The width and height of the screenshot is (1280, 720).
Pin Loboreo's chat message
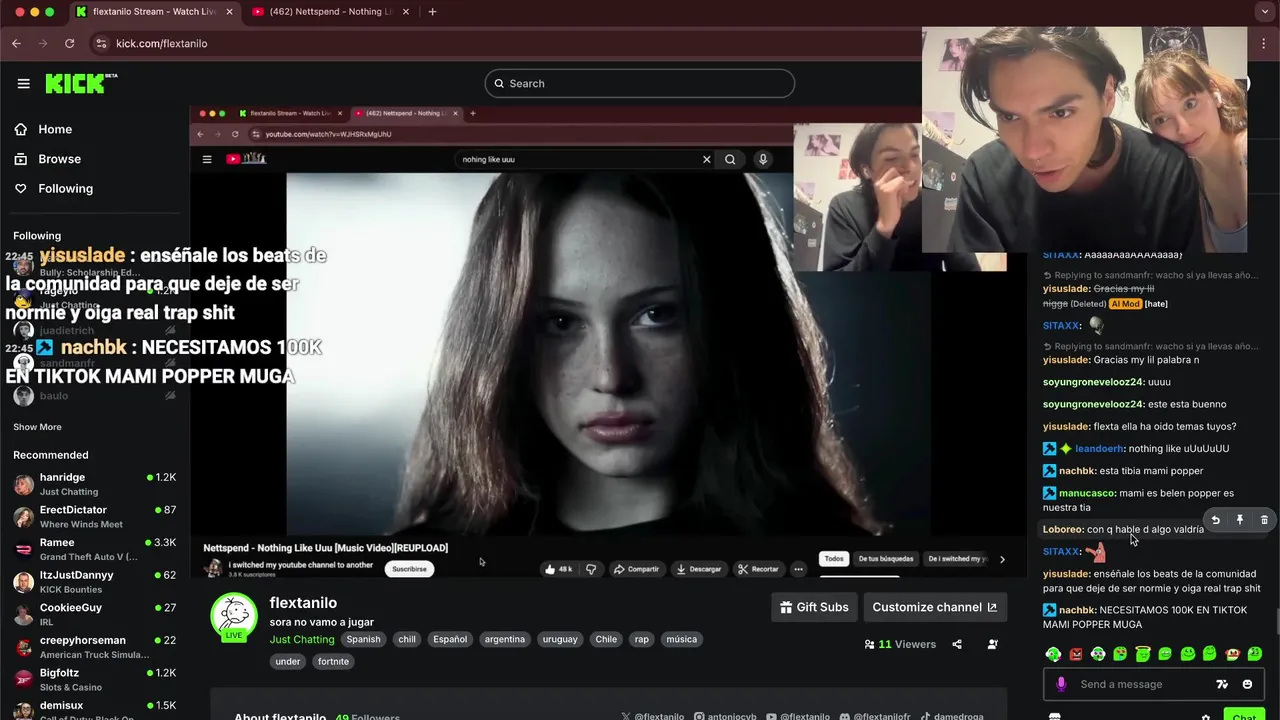pyautogui.click(x=1240, y=520)
